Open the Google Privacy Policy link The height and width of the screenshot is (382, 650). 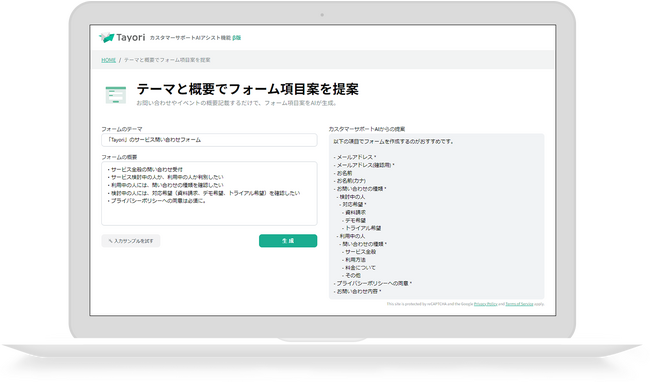pyautogui.click(x=485, y=304)
